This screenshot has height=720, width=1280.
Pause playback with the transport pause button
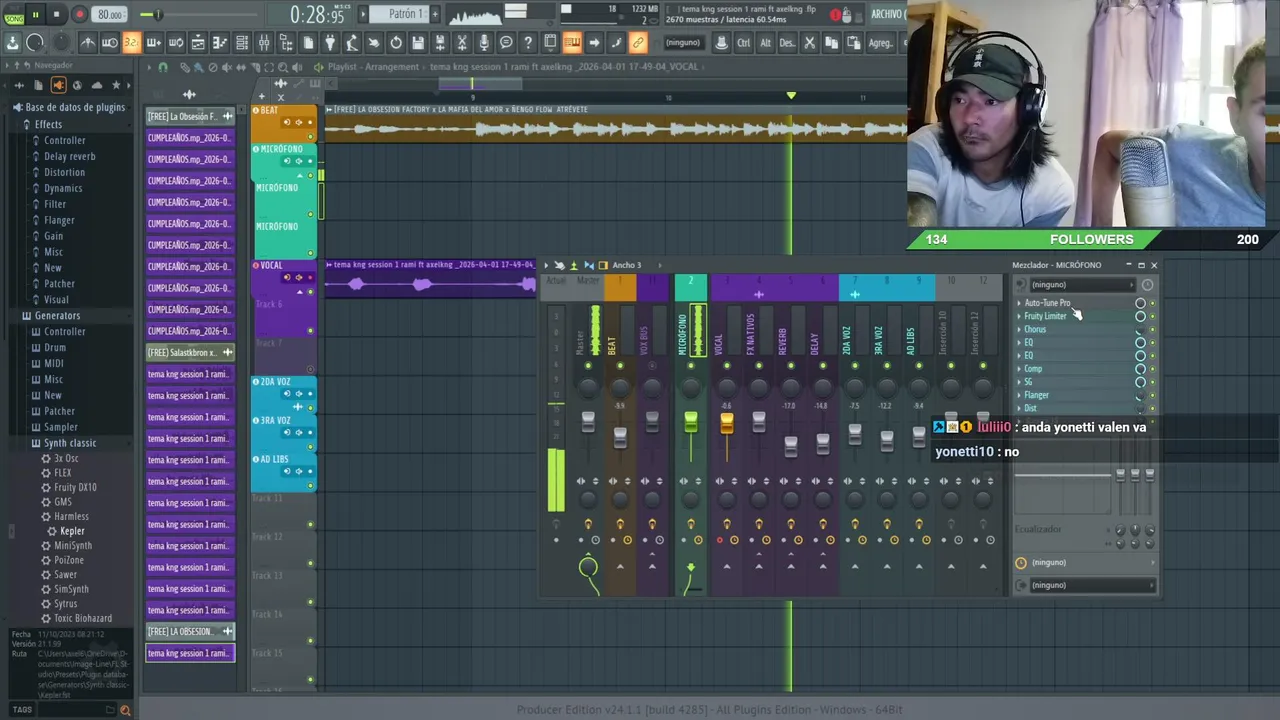(35, 14)
